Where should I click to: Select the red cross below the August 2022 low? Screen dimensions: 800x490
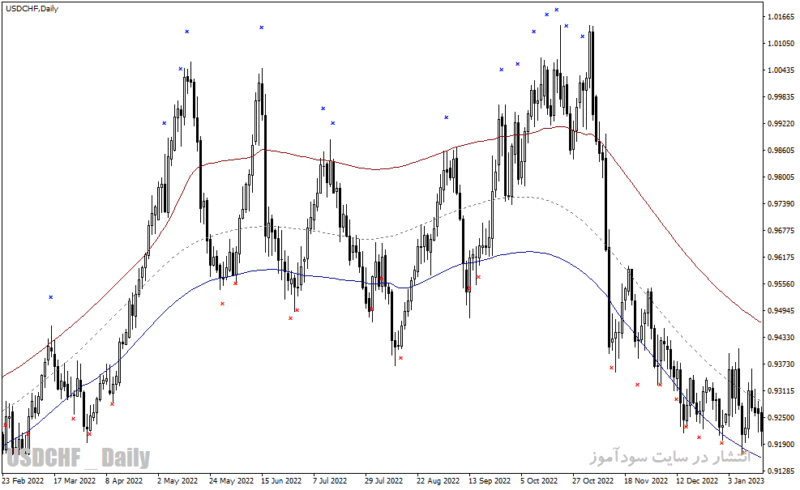coord(401,358)
